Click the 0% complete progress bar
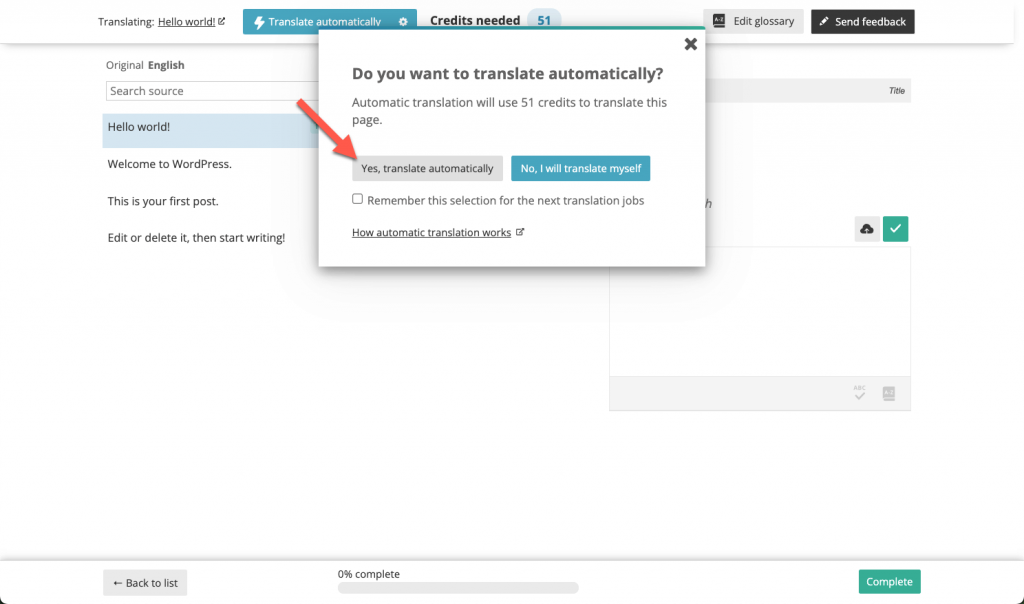Viewport: 1024px width, 604px height. coord(457,588)
